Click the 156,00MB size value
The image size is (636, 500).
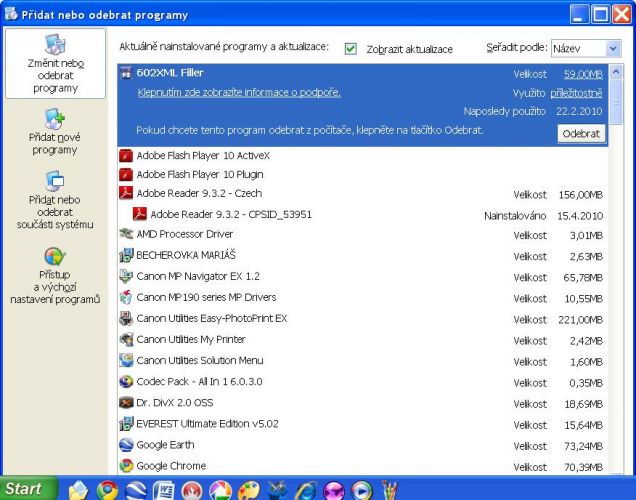point(580,195)
